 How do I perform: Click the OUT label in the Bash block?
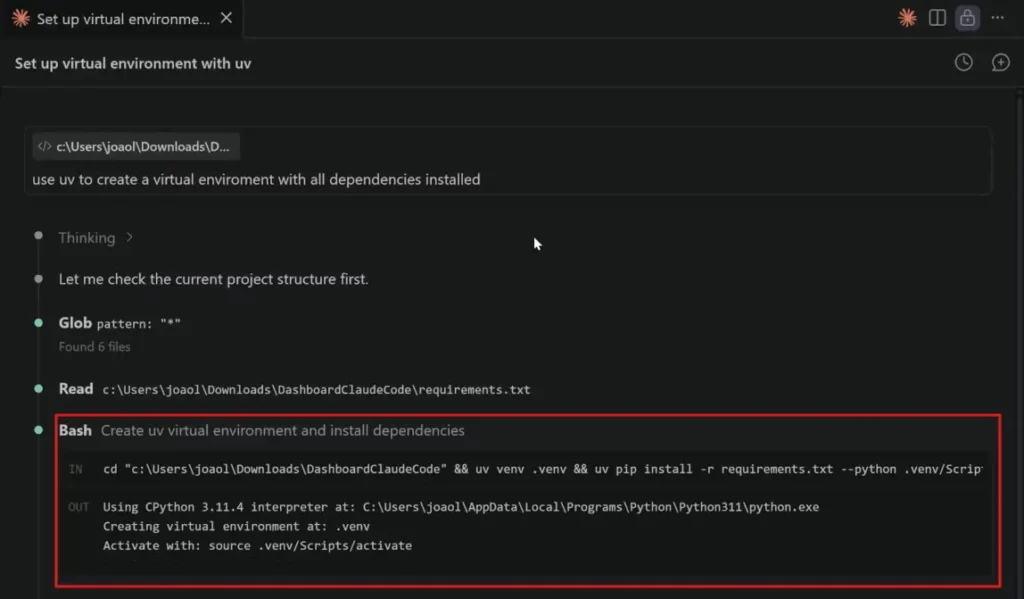(x=78, y=507)
